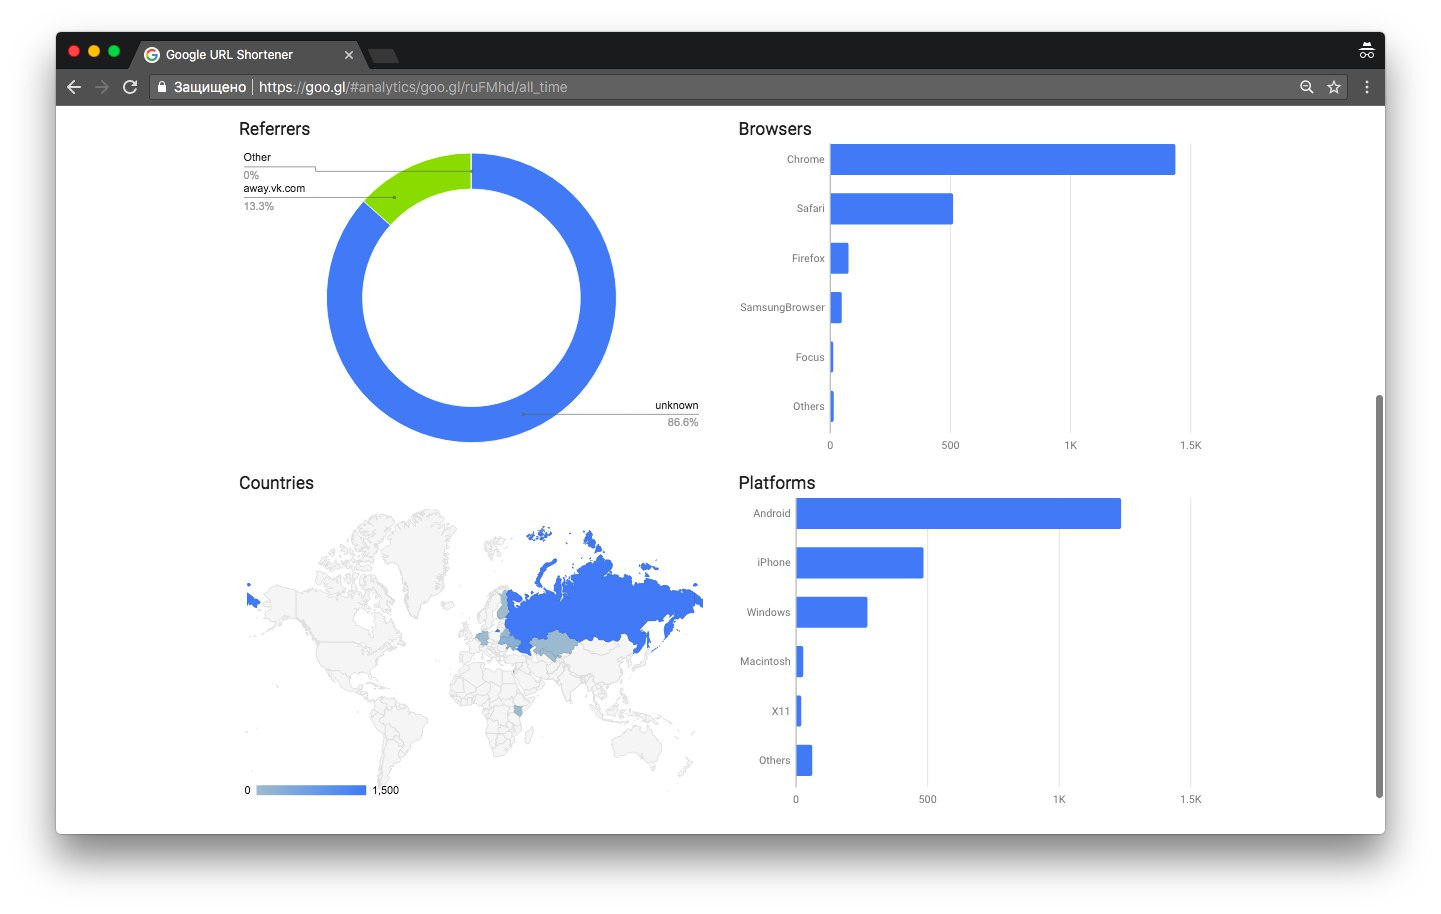Select the SamsungBrowser bar in the chart

pyautogui.click(x=836, y=308)
